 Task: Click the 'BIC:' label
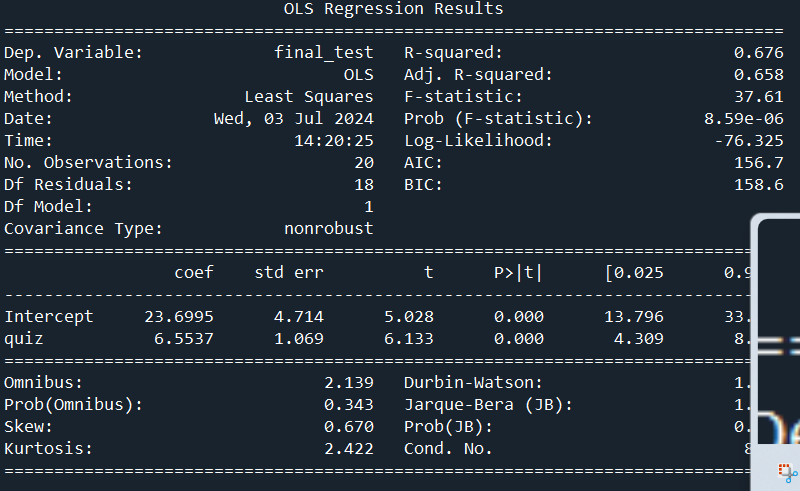[423, 184]
